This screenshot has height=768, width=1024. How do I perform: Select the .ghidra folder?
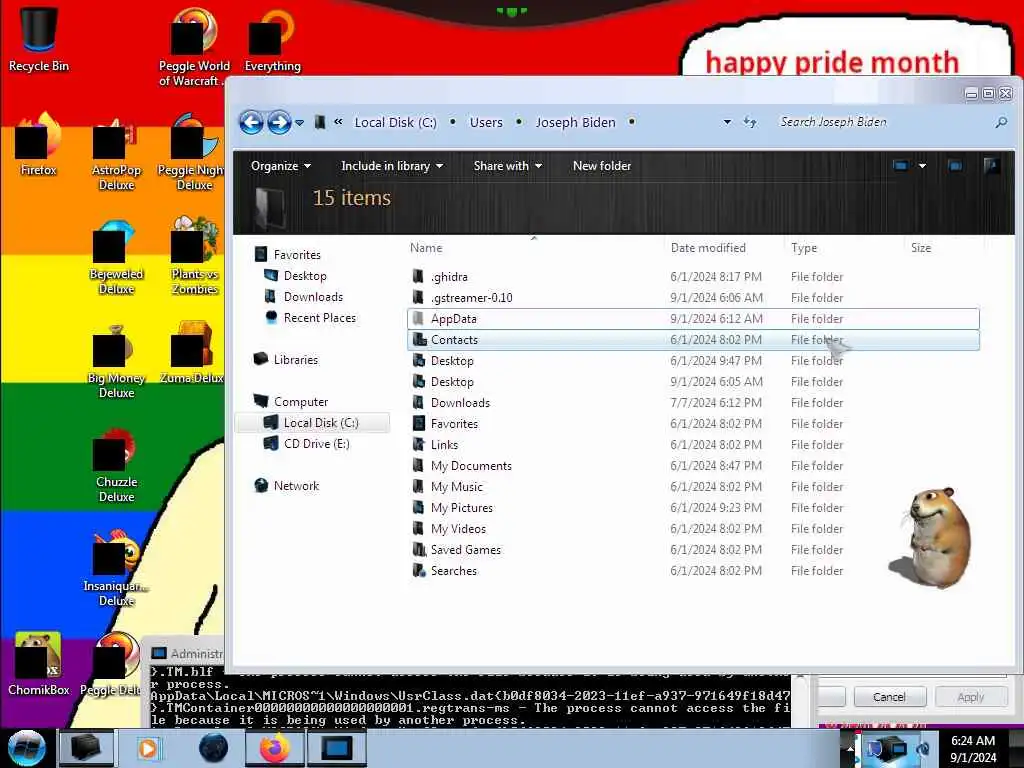point(693,277)
